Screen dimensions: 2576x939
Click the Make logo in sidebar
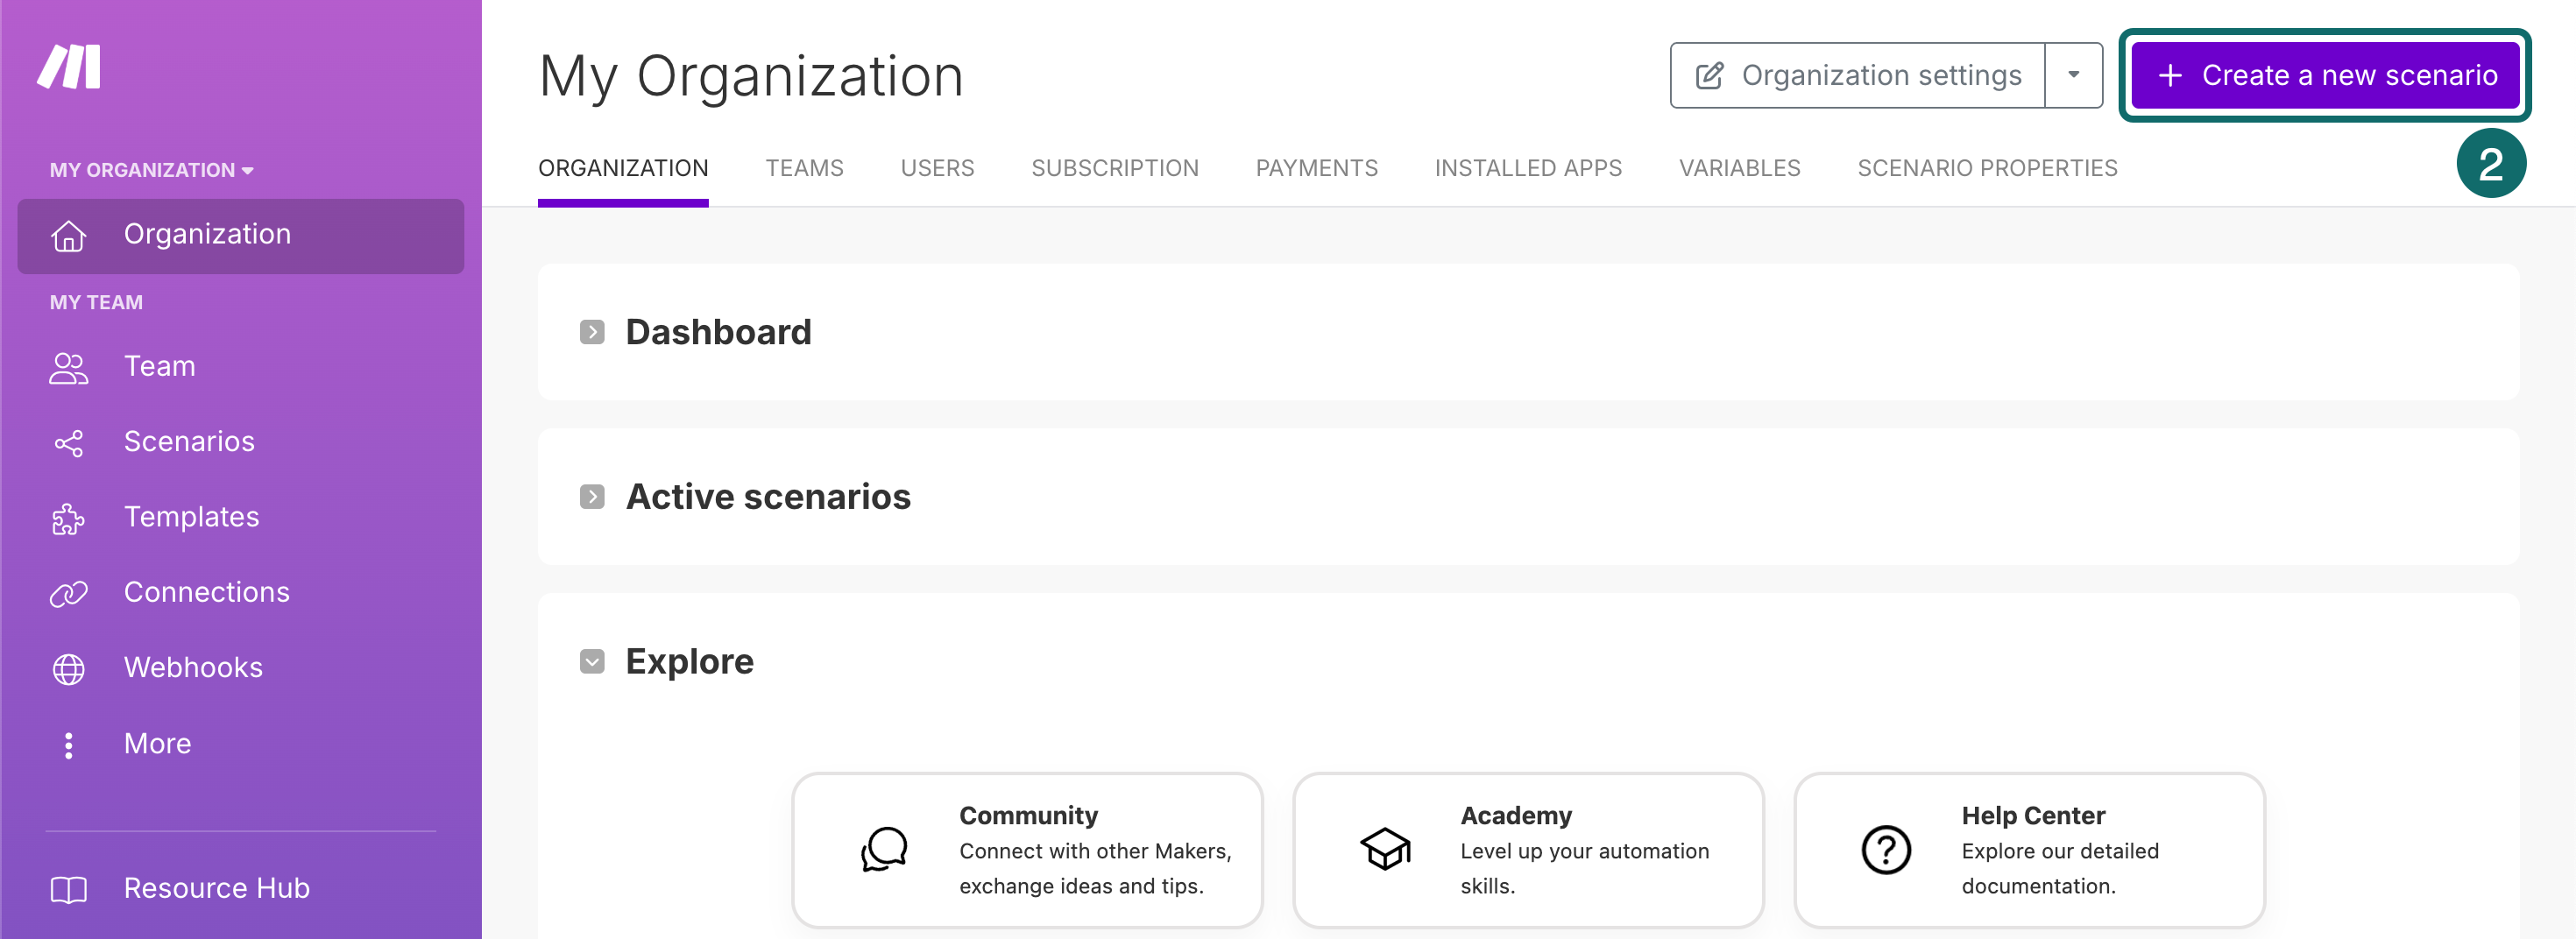69,67
